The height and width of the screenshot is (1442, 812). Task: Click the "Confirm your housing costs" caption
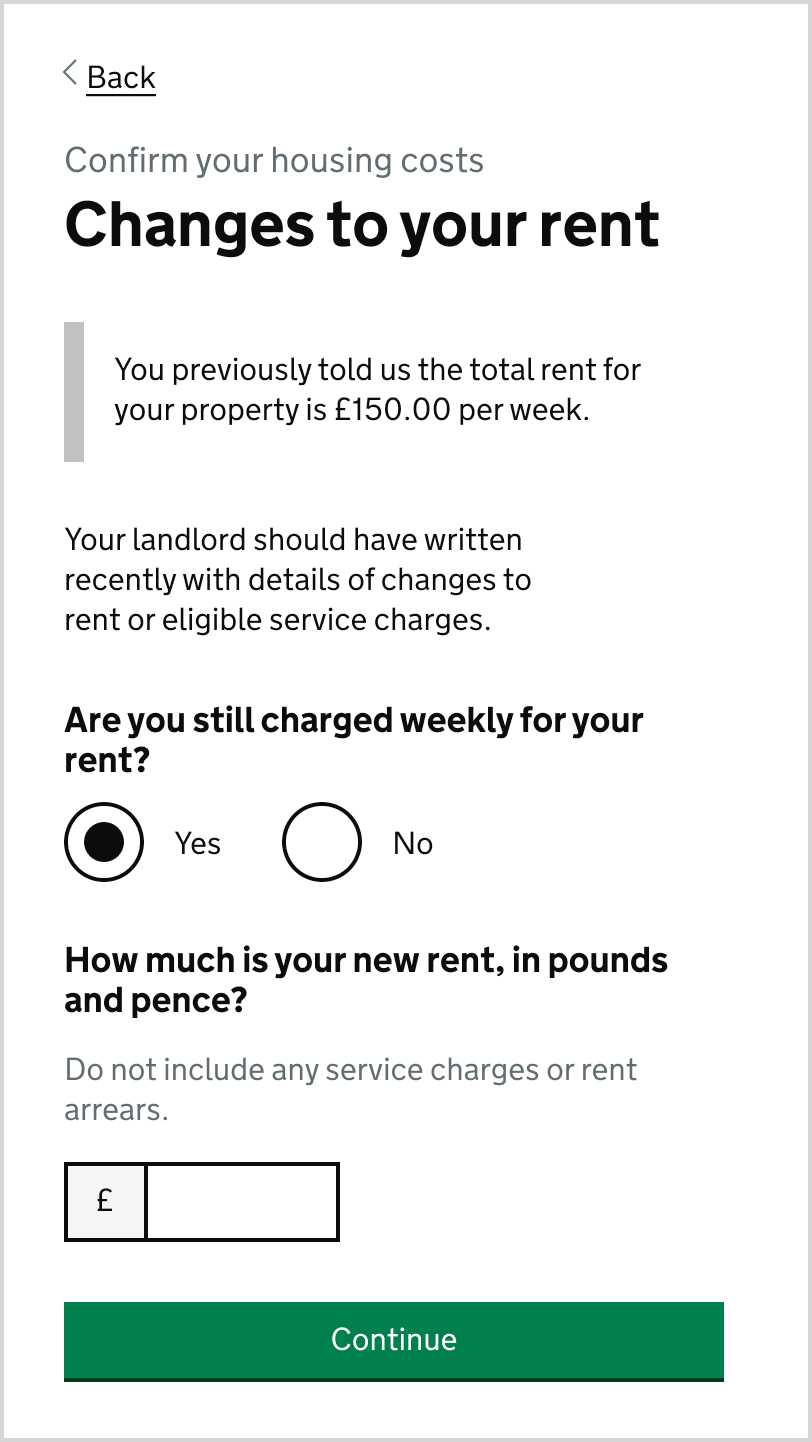[x=274, y=160]
